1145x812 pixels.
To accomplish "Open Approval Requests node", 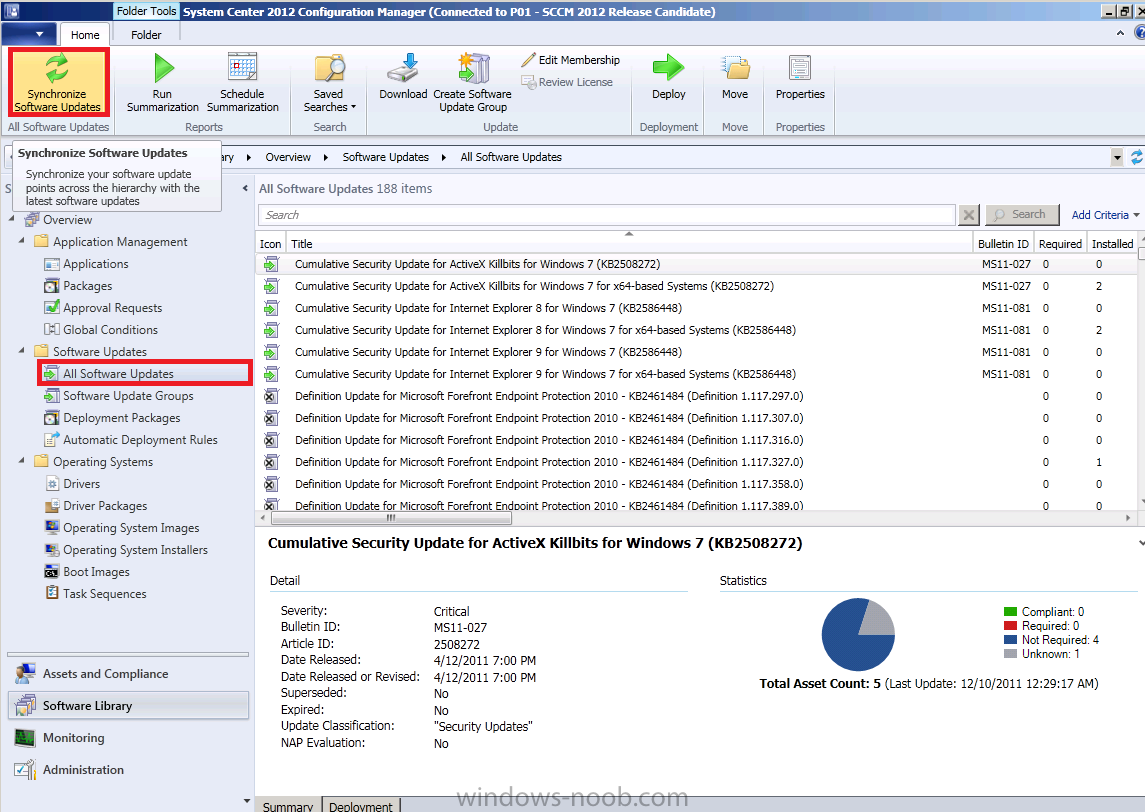I will click(112, 307).
